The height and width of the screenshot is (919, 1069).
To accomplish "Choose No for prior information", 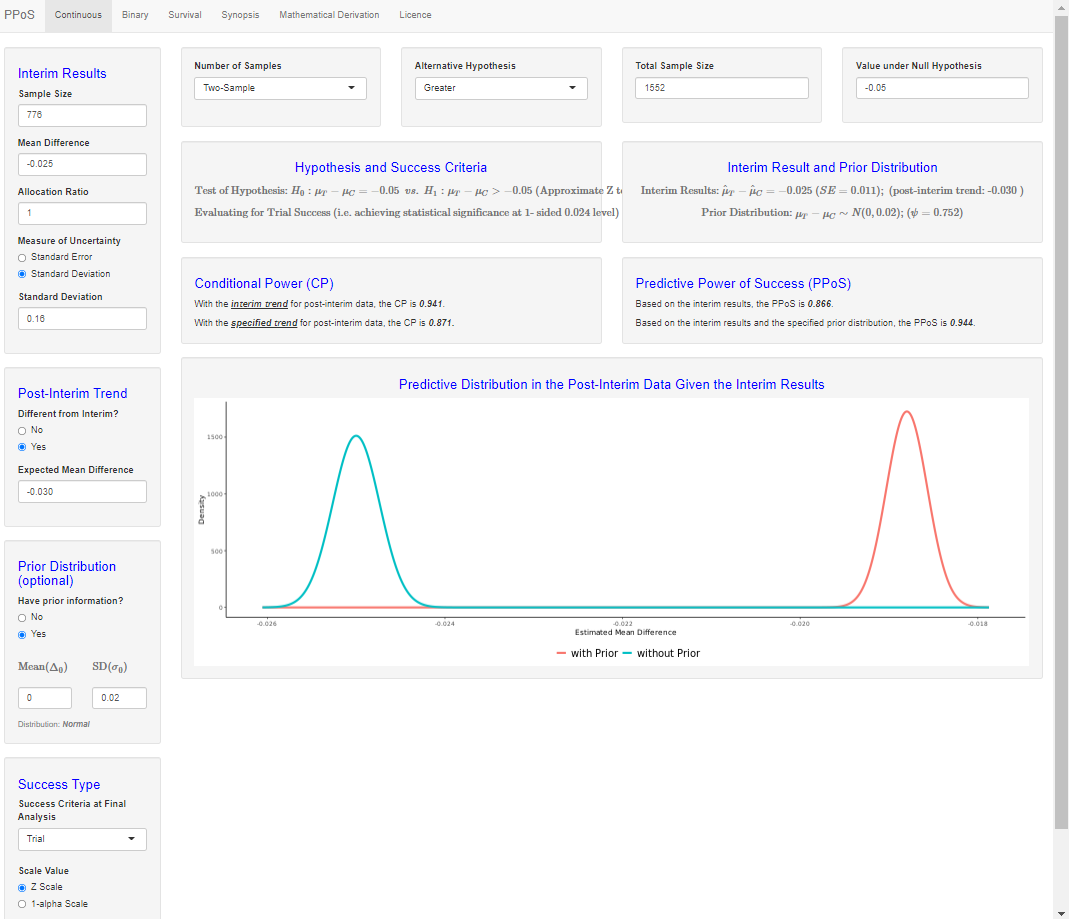I will pyautogui.click(x=23, y=617).
